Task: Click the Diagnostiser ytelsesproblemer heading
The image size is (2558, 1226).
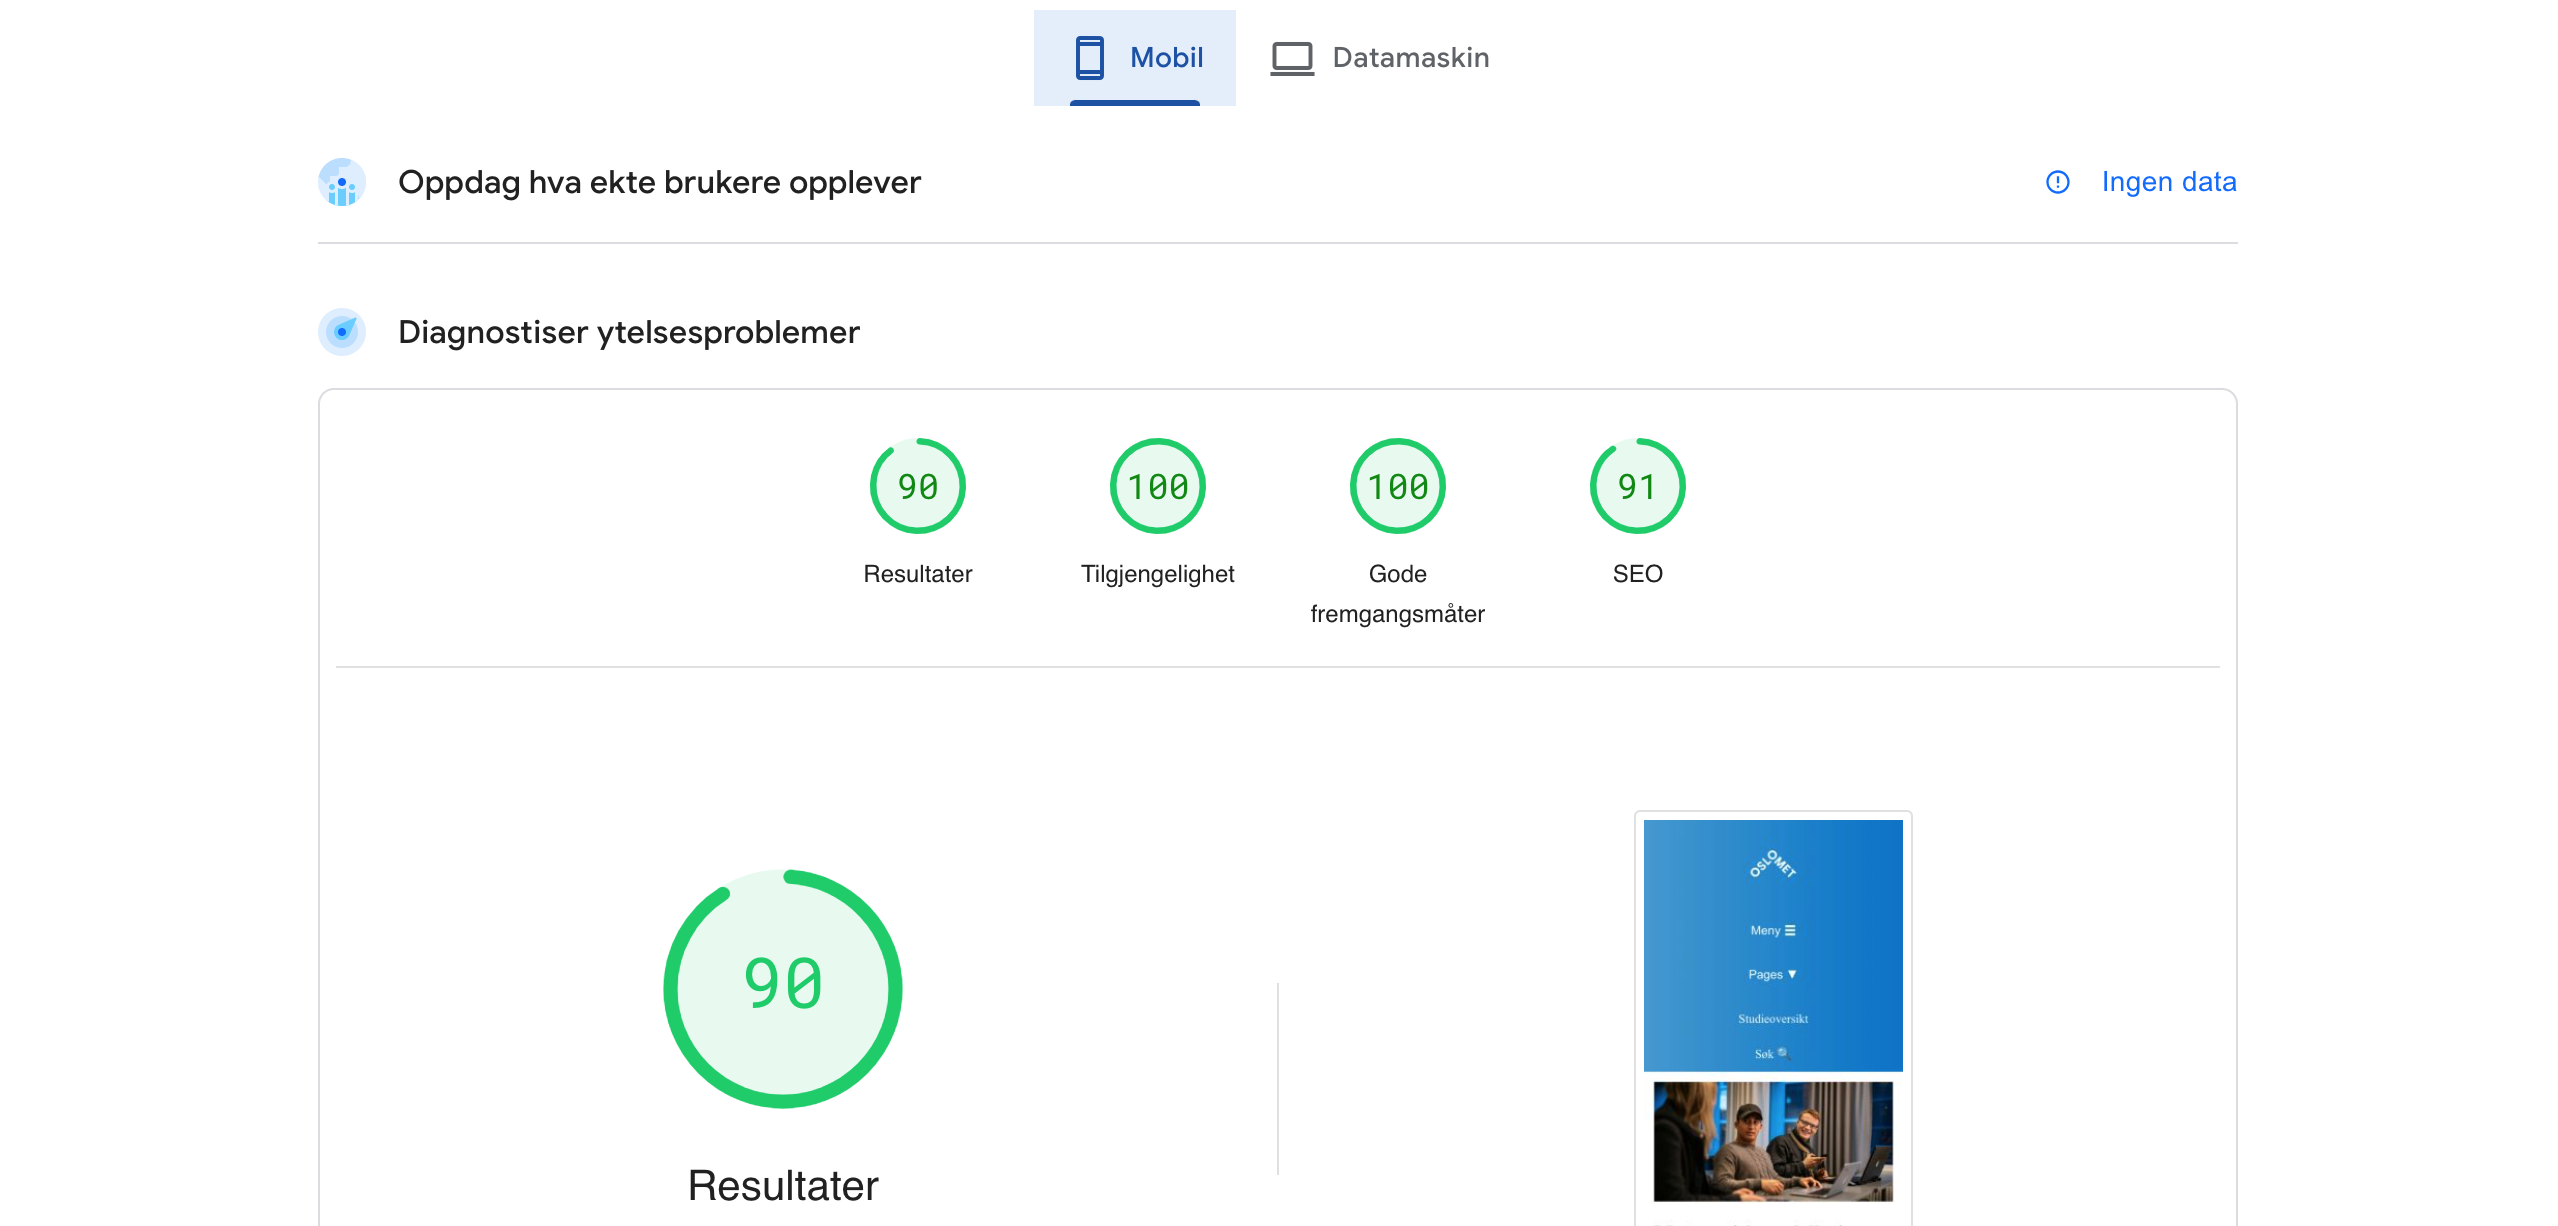Action: (628, 332)
